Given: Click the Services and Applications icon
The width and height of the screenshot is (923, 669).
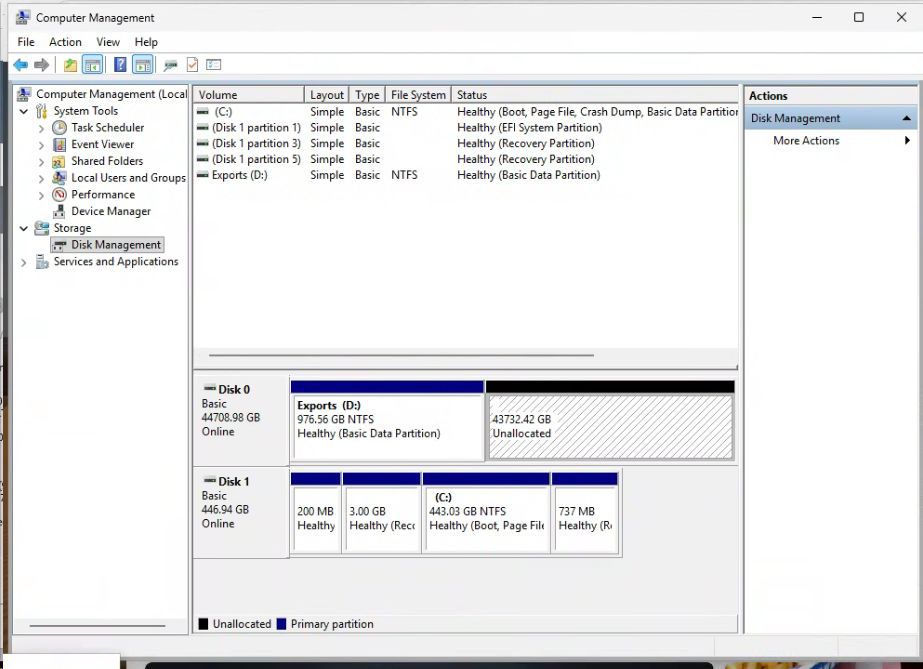Looking at the screenshot, I should 42,261.
